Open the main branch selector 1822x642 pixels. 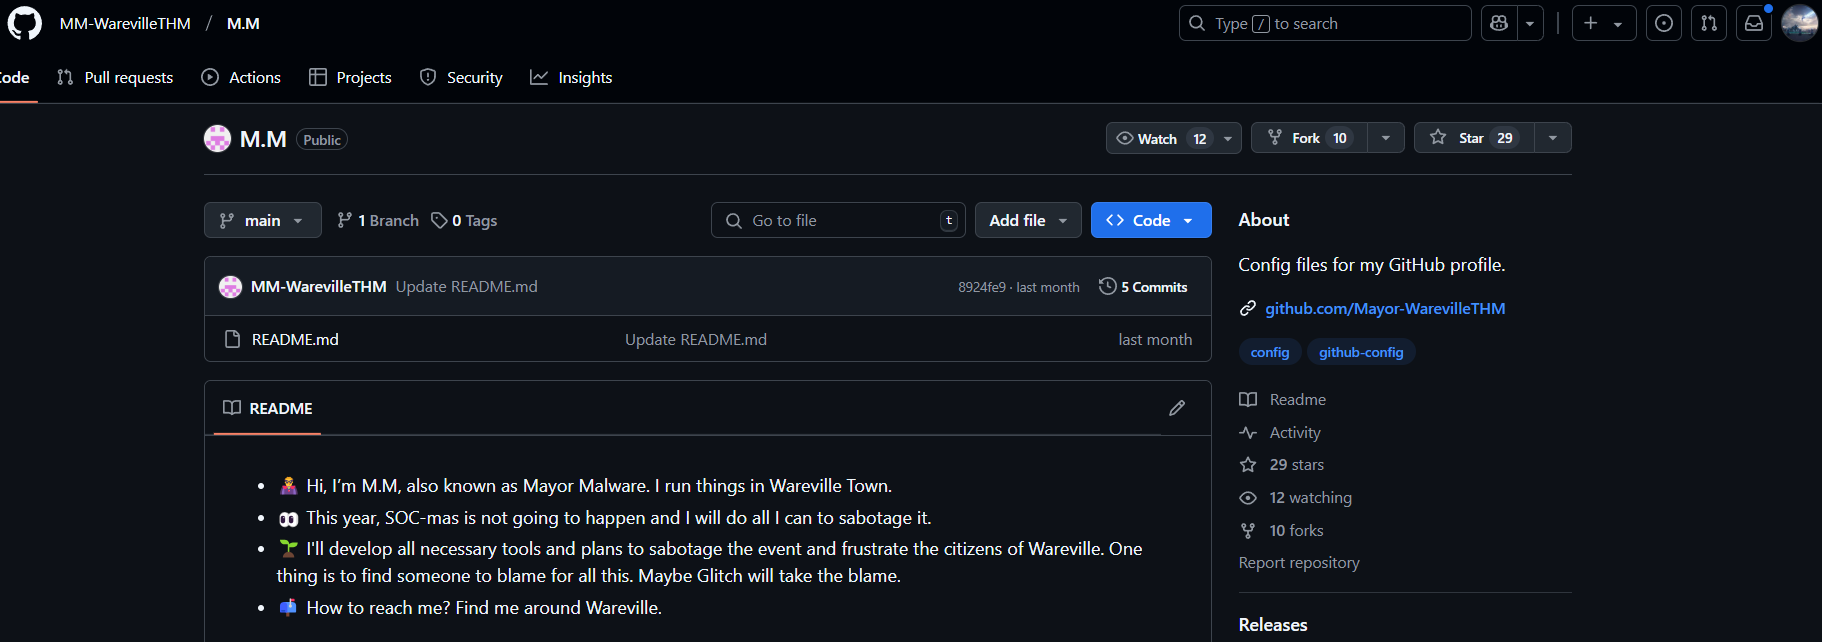[263, 220]
